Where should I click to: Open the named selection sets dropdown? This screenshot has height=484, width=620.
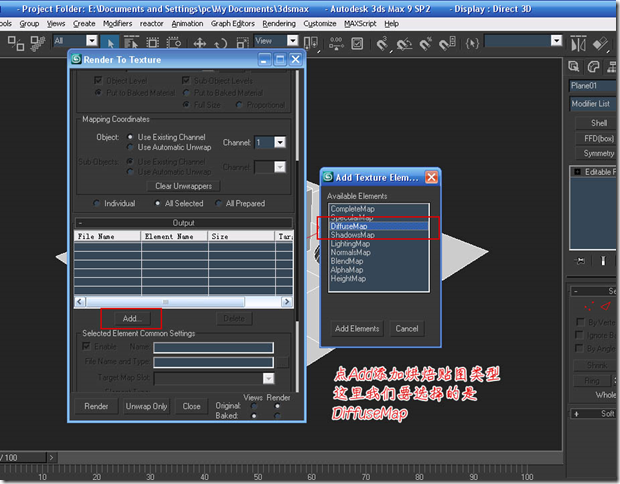point(556,40)
